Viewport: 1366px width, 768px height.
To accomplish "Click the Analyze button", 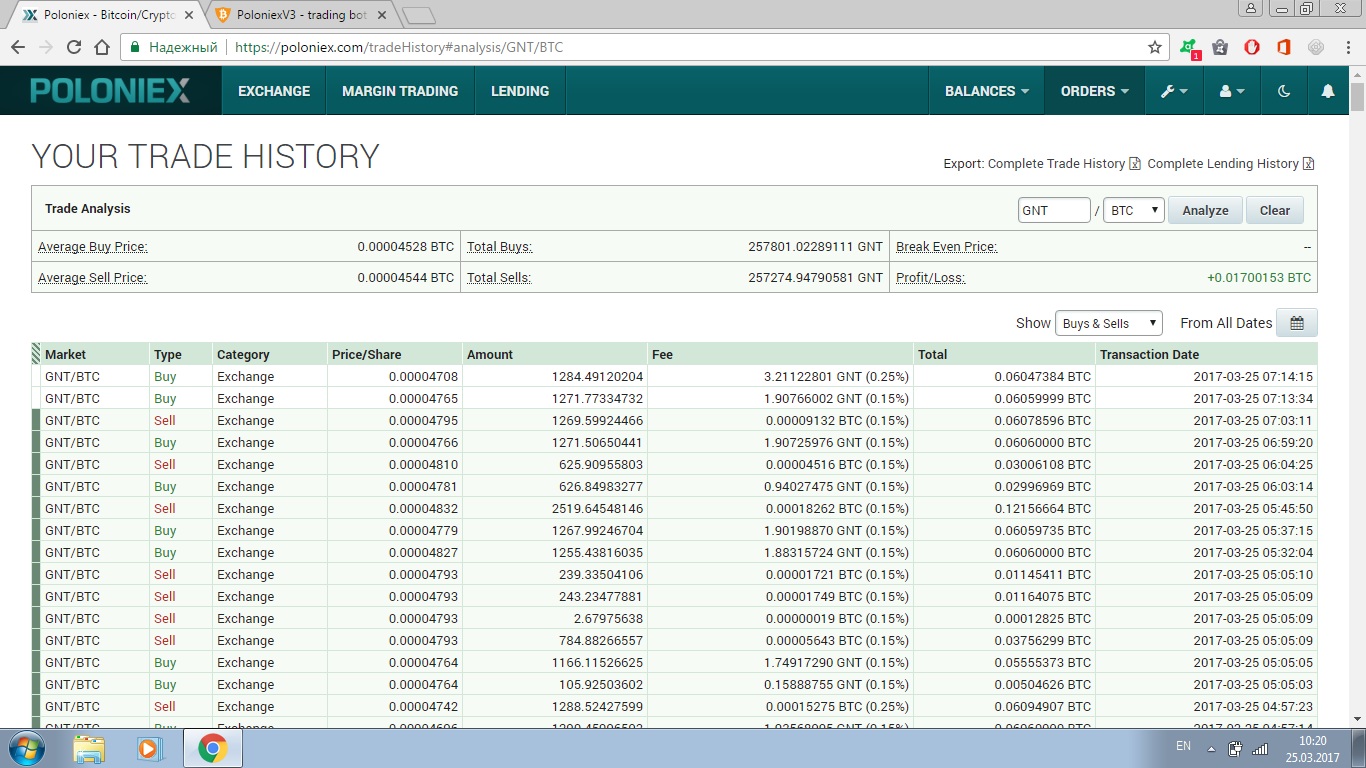I will [1205, 210].
